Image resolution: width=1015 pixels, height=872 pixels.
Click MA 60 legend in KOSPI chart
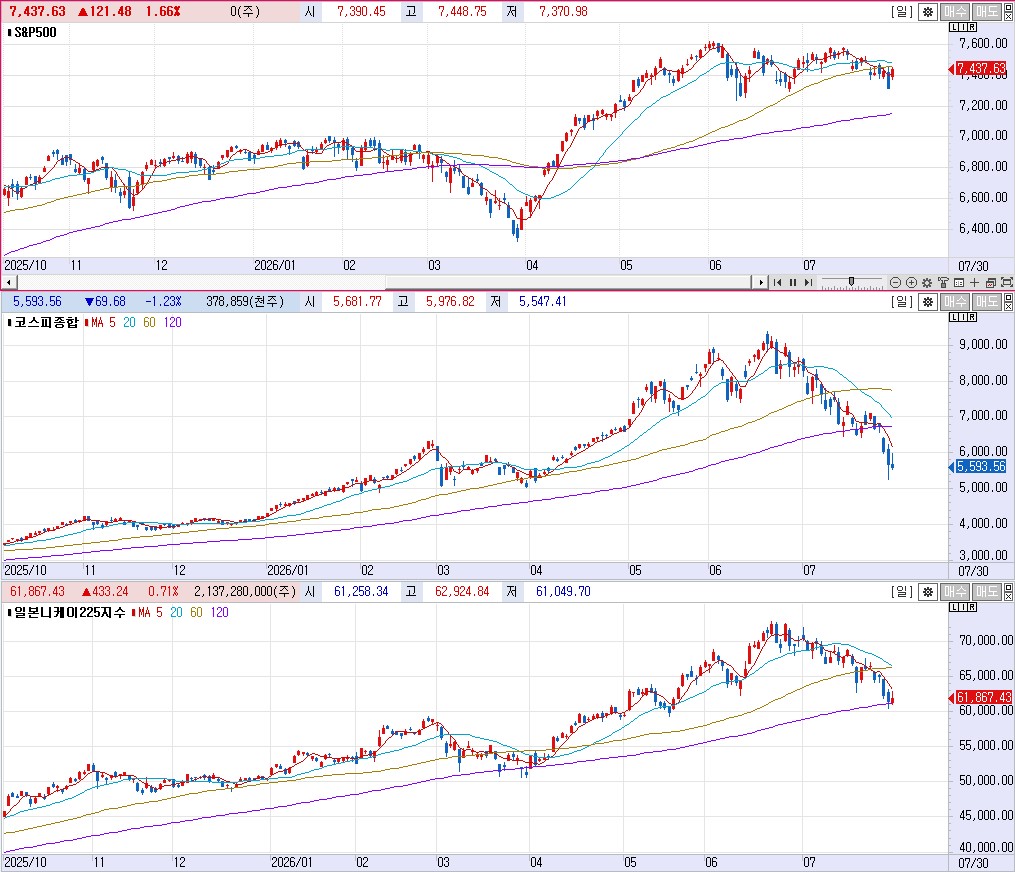tap(150, 322)
